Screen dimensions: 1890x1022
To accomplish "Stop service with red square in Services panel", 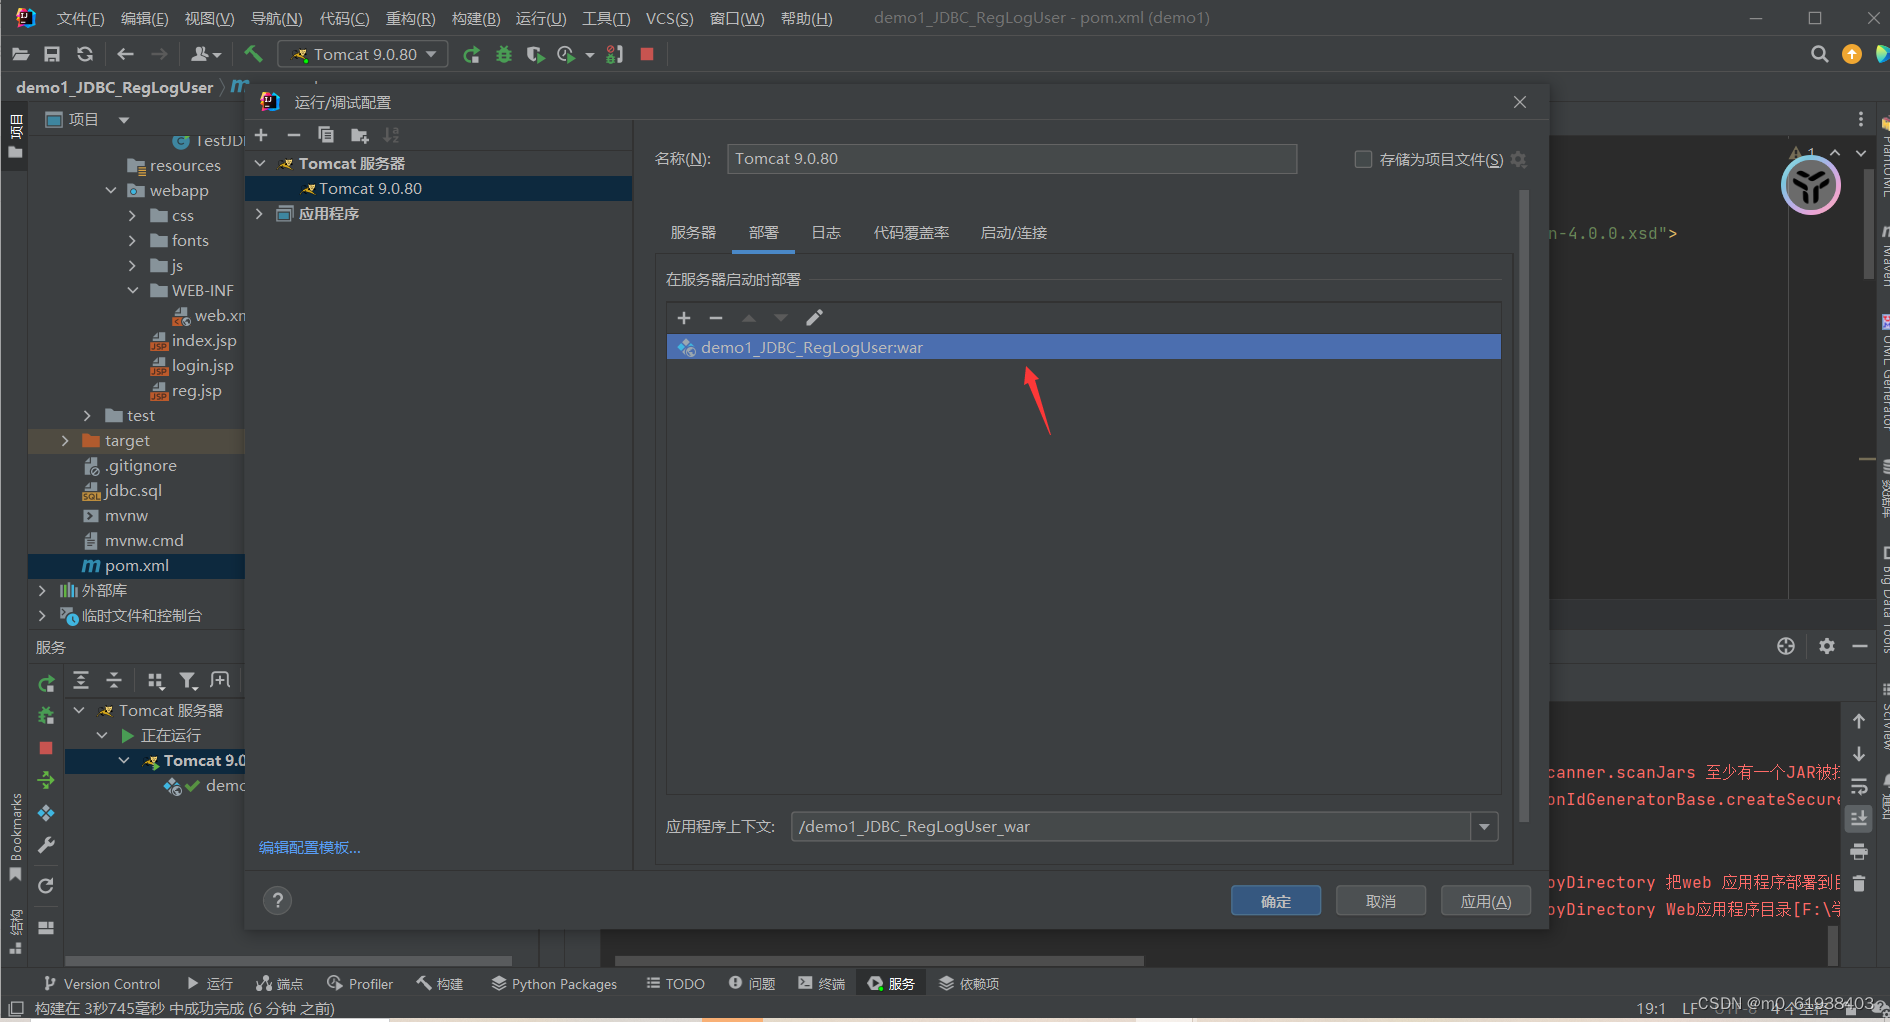I will pos(46,748).
